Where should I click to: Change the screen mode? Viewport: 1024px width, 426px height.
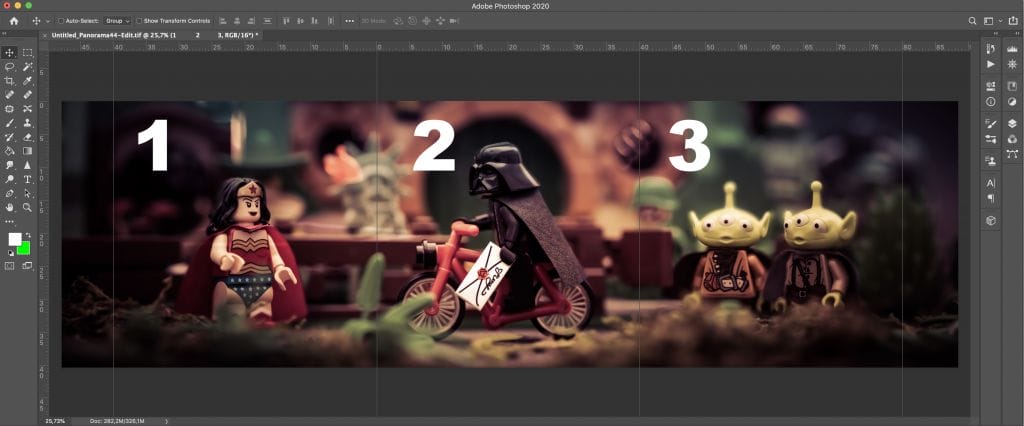point(27,266)
